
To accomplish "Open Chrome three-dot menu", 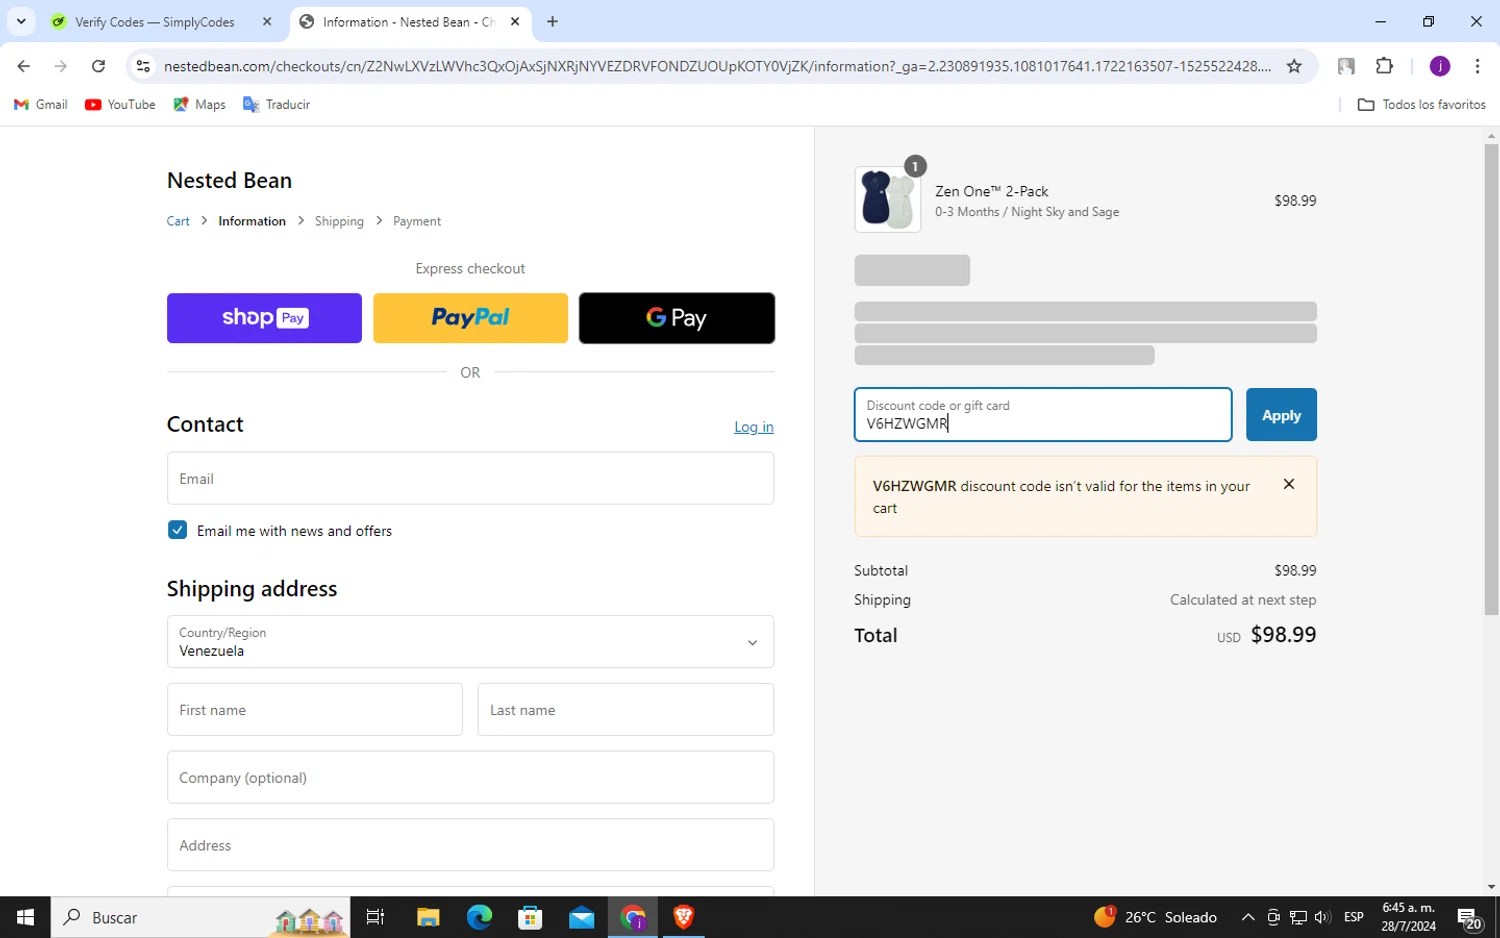I will point(1477,66).
